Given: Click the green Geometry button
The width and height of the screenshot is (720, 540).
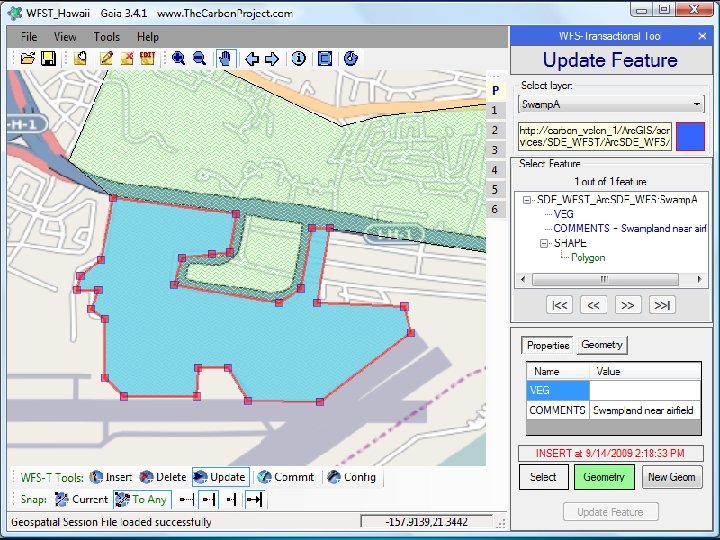Looking at the screenshot, I should [x=604, y=477].
